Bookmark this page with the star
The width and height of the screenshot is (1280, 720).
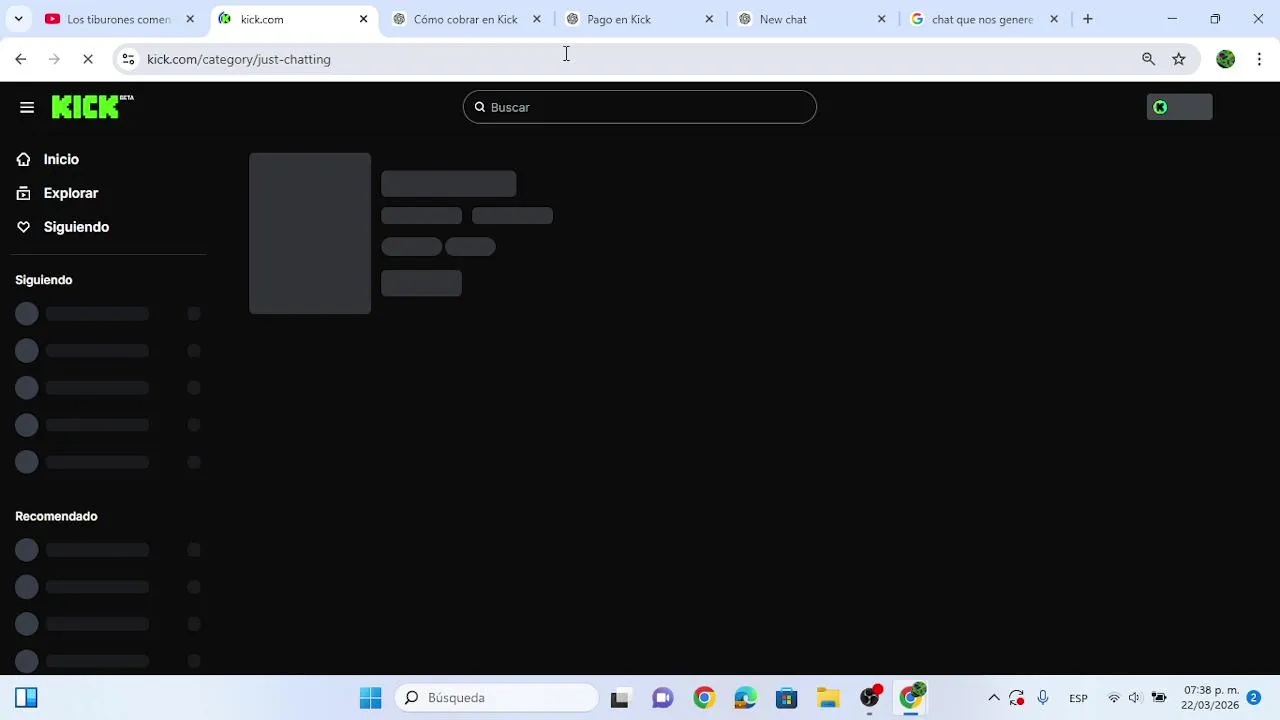[x=1179, y=59]
